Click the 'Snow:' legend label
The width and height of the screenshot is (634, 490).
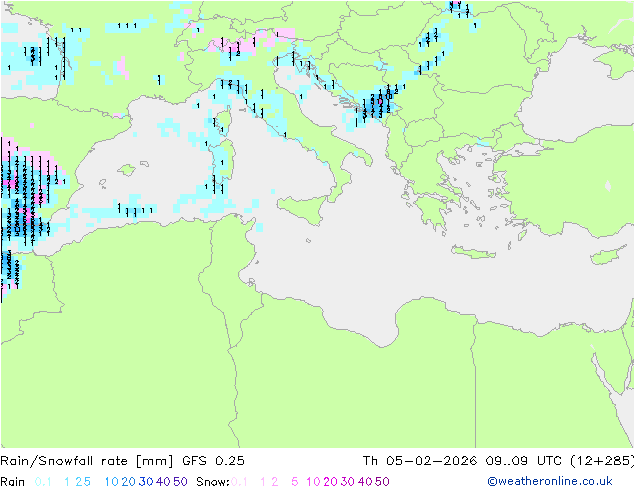(213, 482)
